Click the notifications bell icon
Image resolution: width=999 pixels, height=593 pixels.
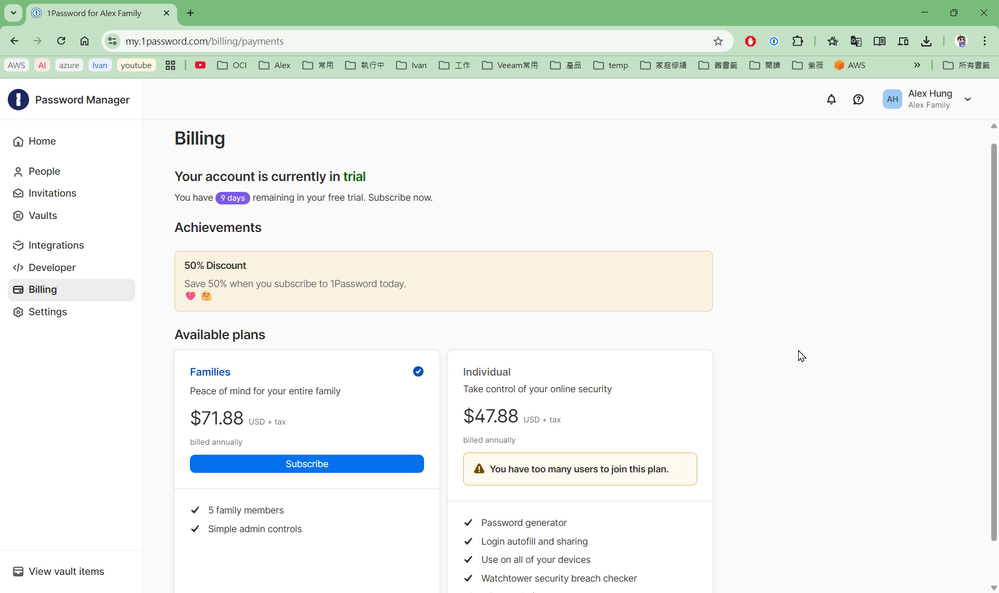[x=831, y=100]
